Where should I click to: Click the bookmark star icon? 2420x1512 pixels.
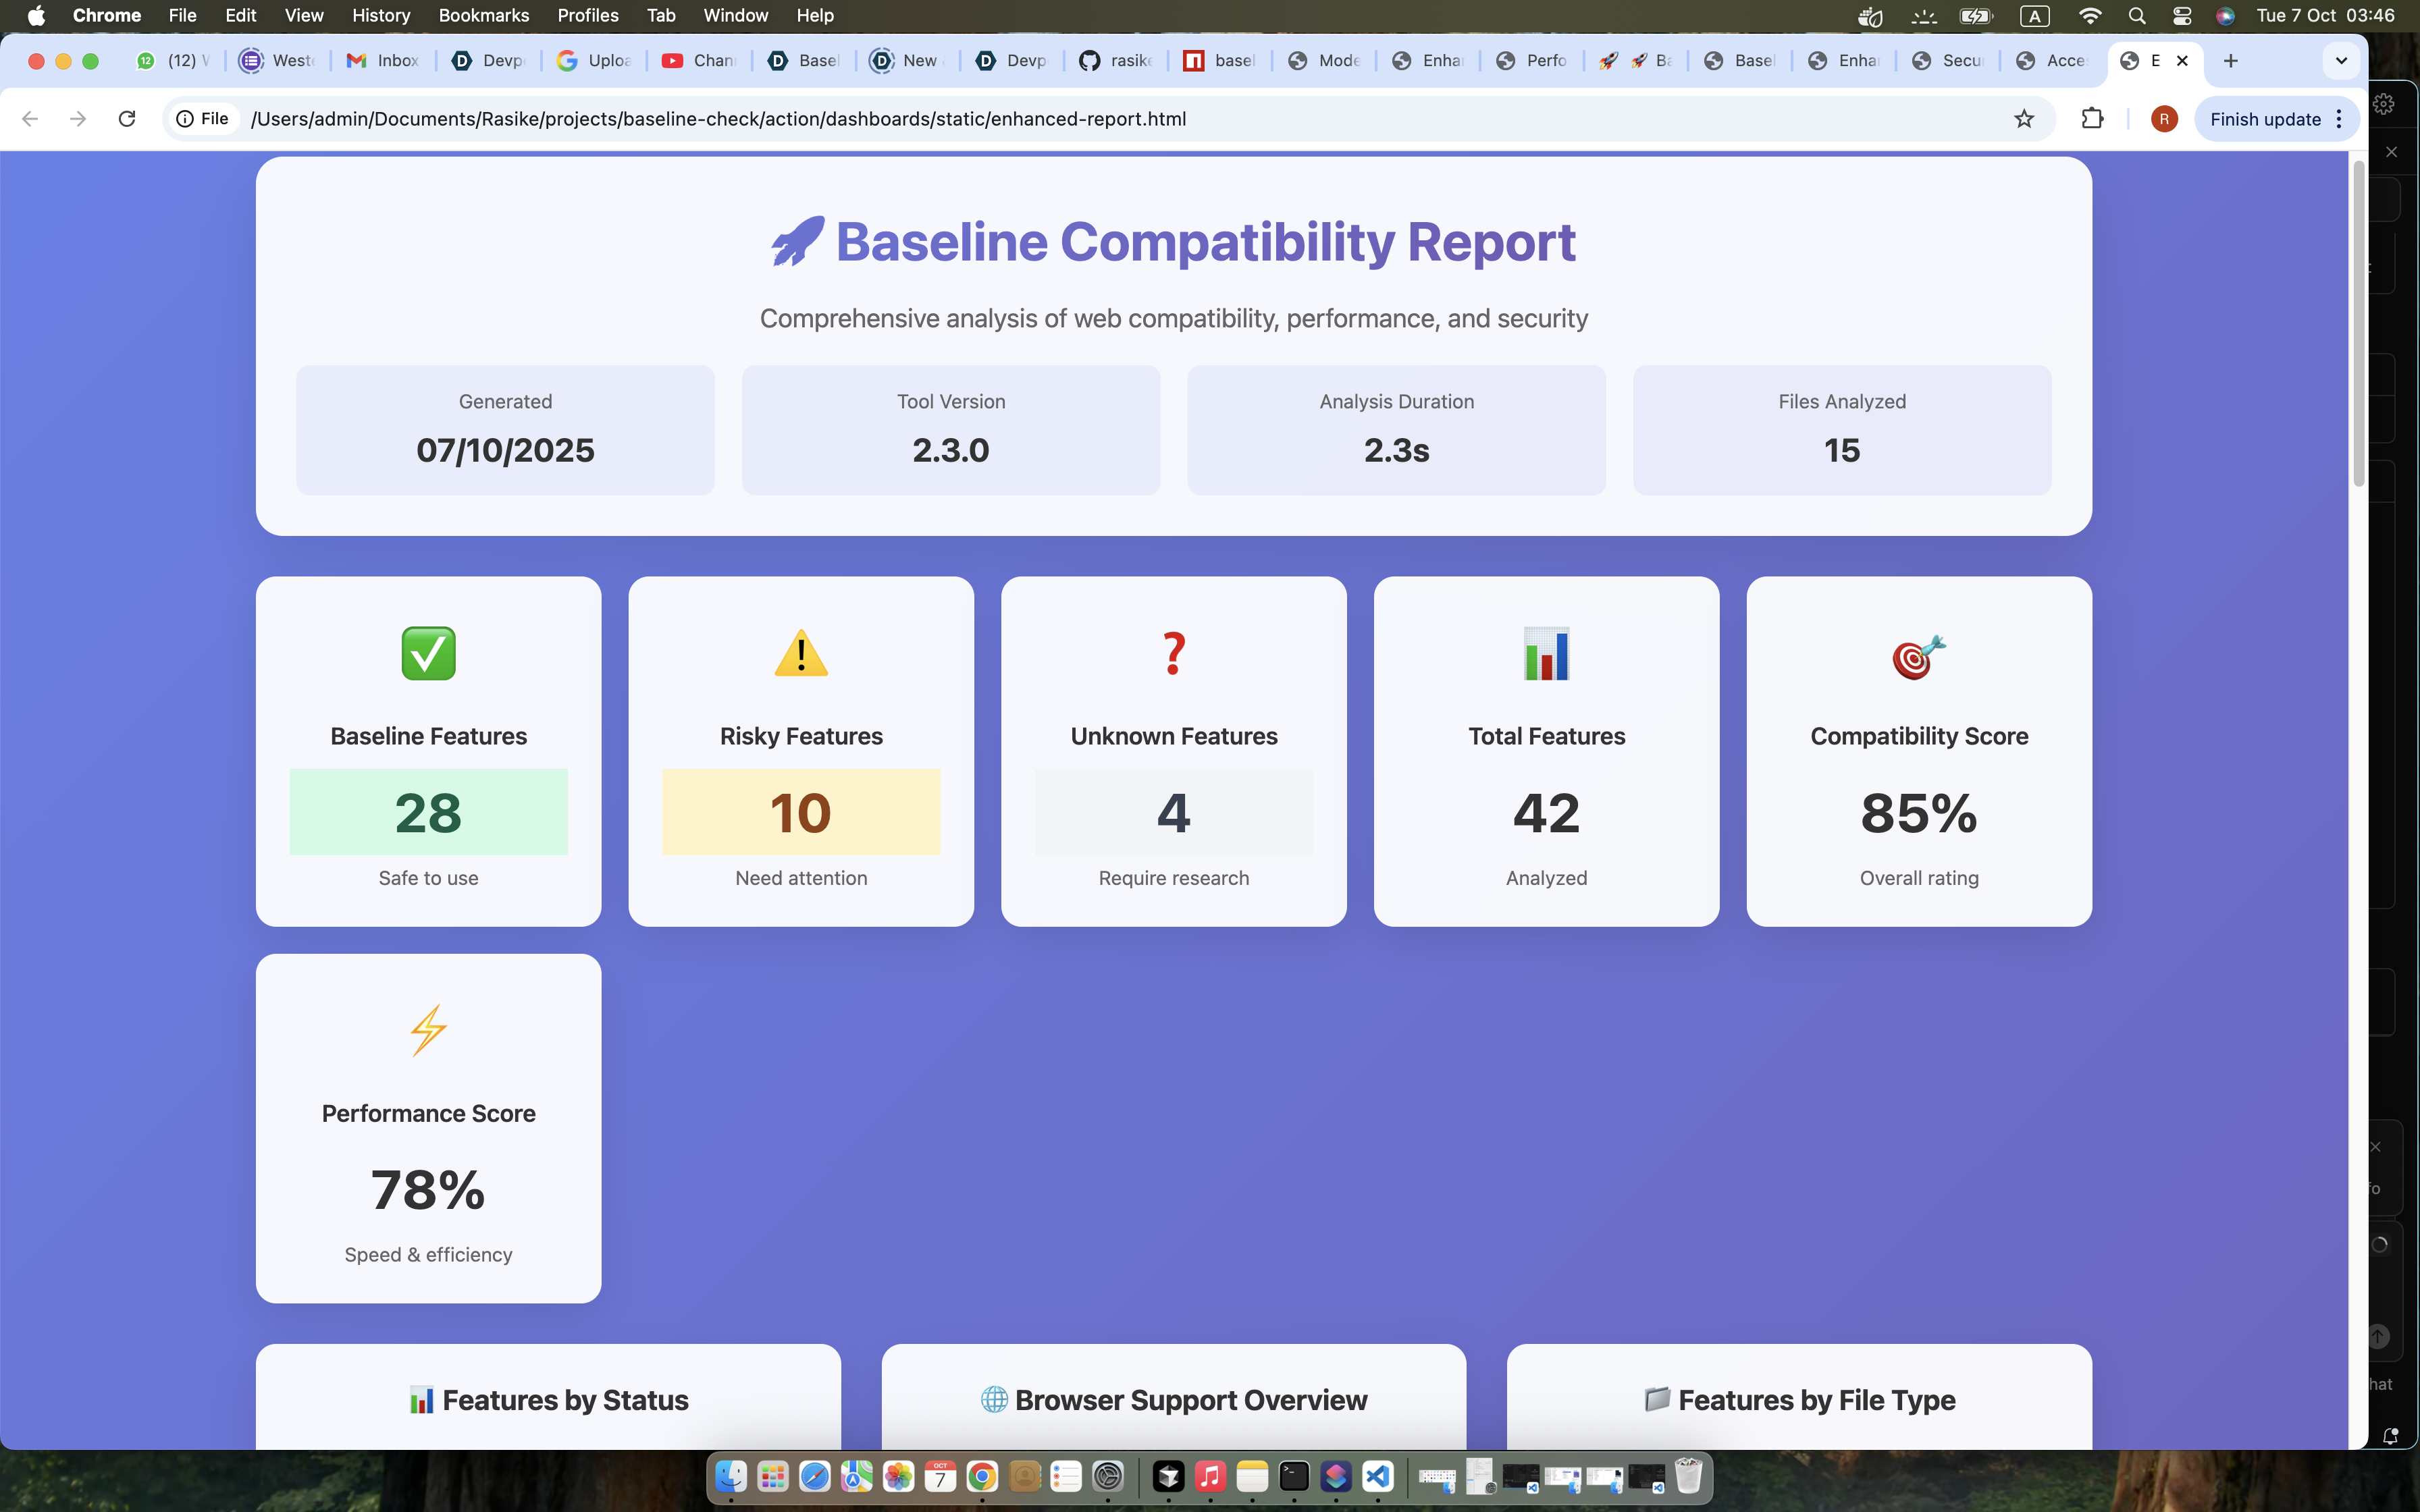2024,119
